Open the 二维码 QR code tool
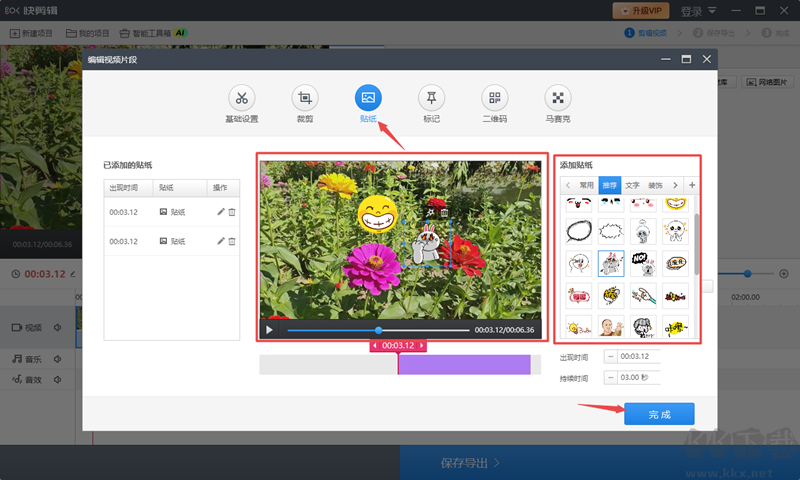Screen dimensions: 800x480 pyautogui.click(x=494, y=97)
